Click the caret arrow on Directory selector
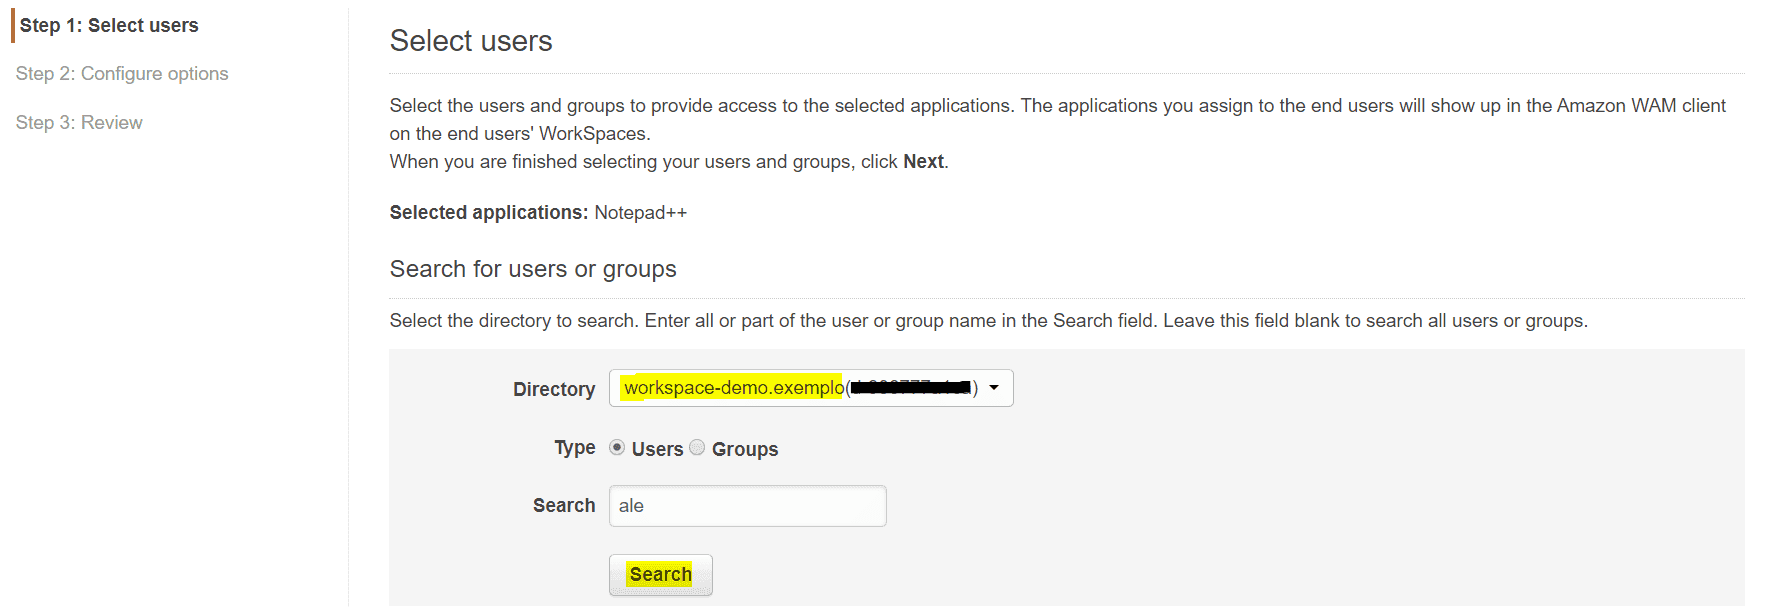 tap(994, 388)
